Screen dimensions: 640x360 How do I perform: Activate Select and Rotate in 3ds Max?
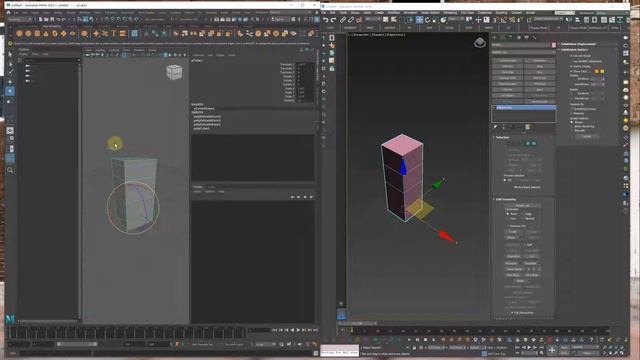click(427, 20)
